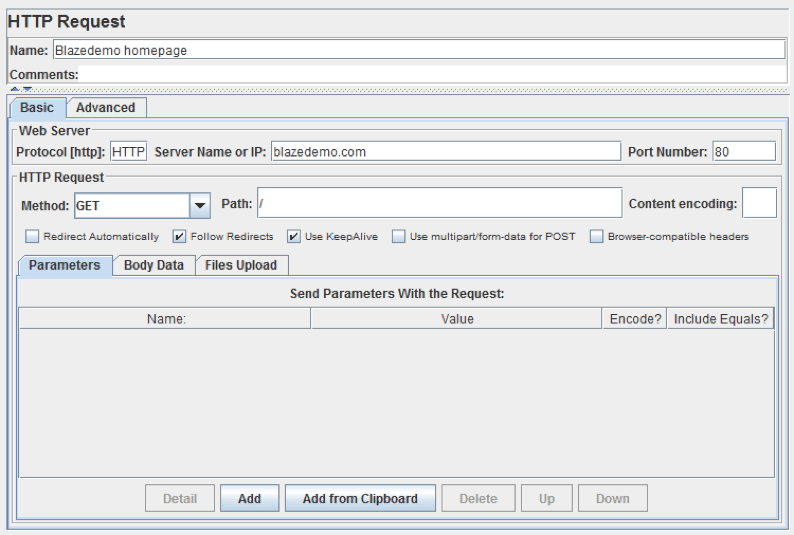Disable the Follow Redirects checkbox
This screenshot has width=794, height=535.
tap(179, 237)
